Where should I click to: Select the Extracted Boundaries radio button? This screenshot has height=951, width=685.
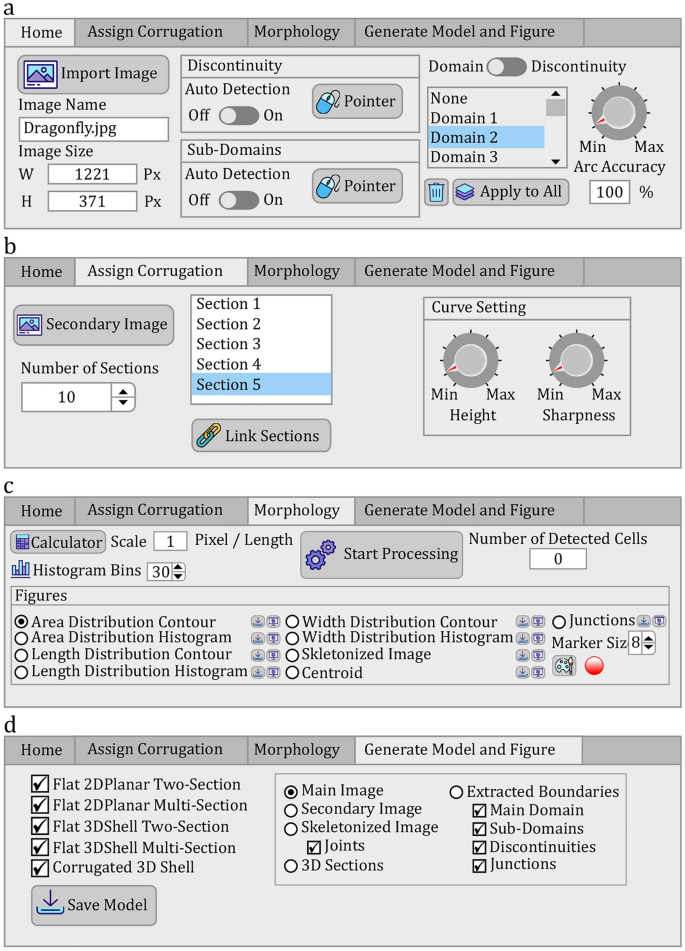point(456,792)
